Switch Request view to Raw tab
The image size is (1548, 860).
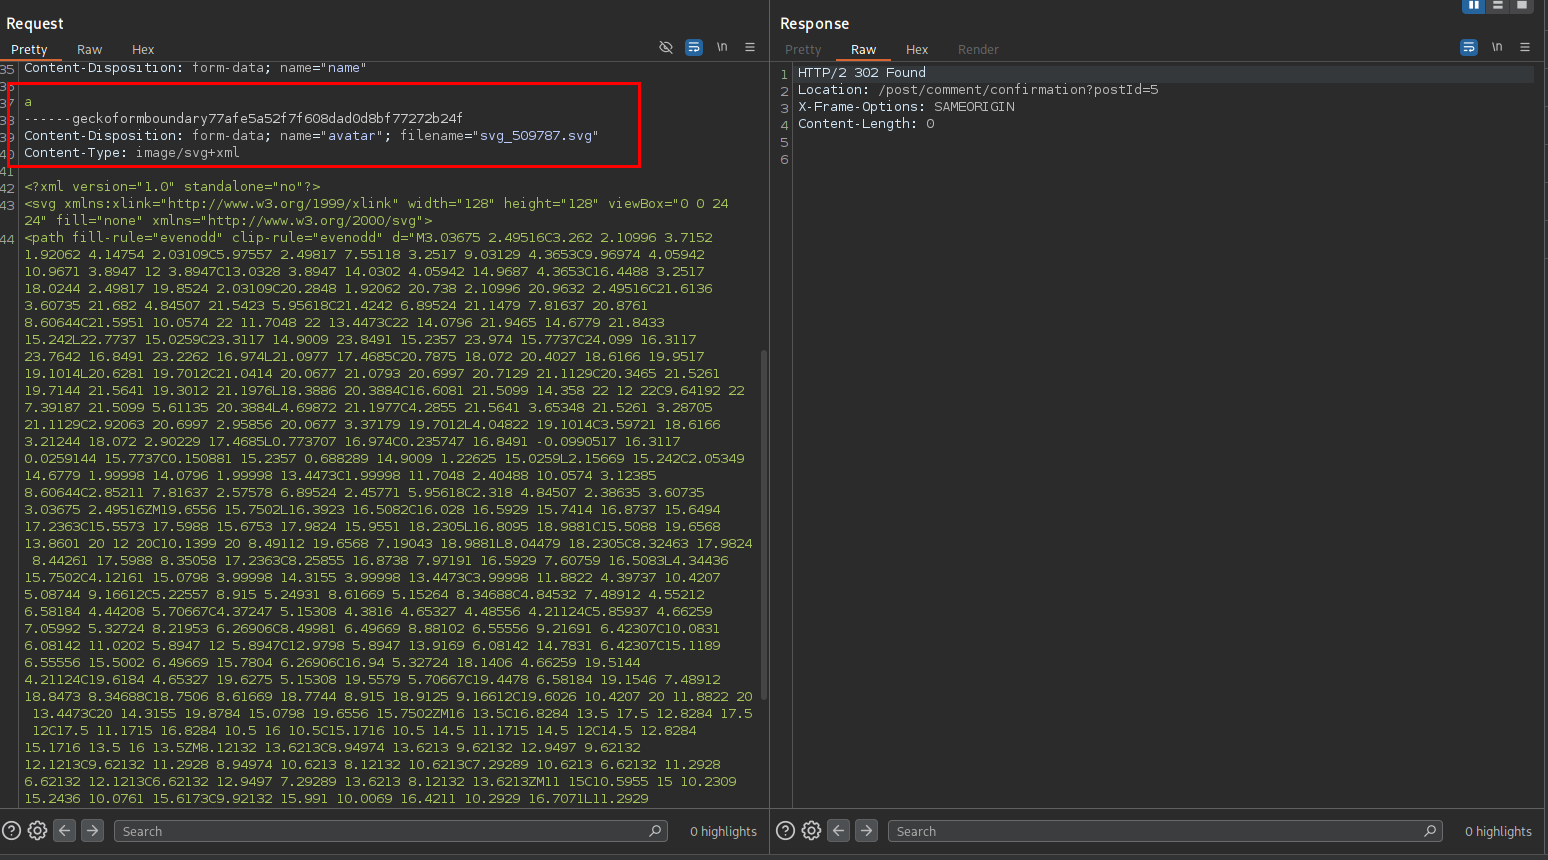pos(89,50)
